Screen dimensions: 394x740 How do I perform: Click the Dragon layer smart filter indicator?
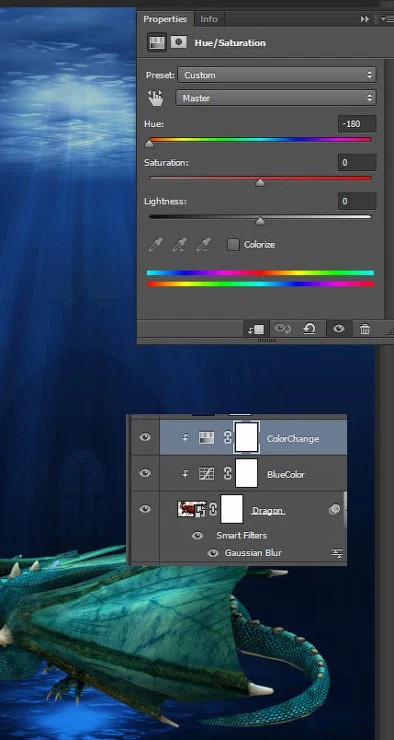tap(334, 509)
